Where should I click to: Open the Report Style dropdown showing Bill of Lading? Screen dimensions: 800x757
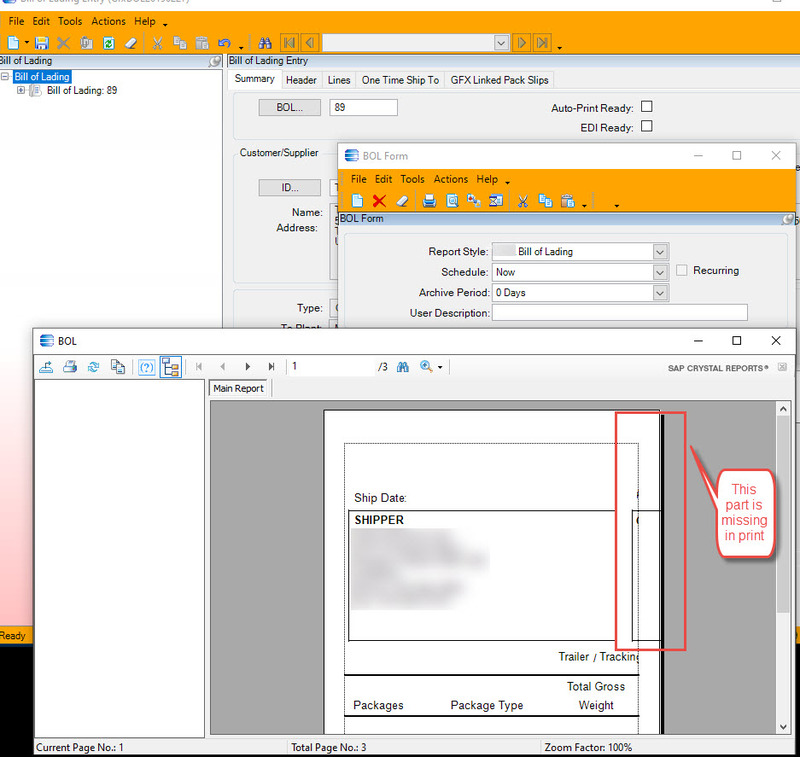pyautogui.click(x=659, y=251)
